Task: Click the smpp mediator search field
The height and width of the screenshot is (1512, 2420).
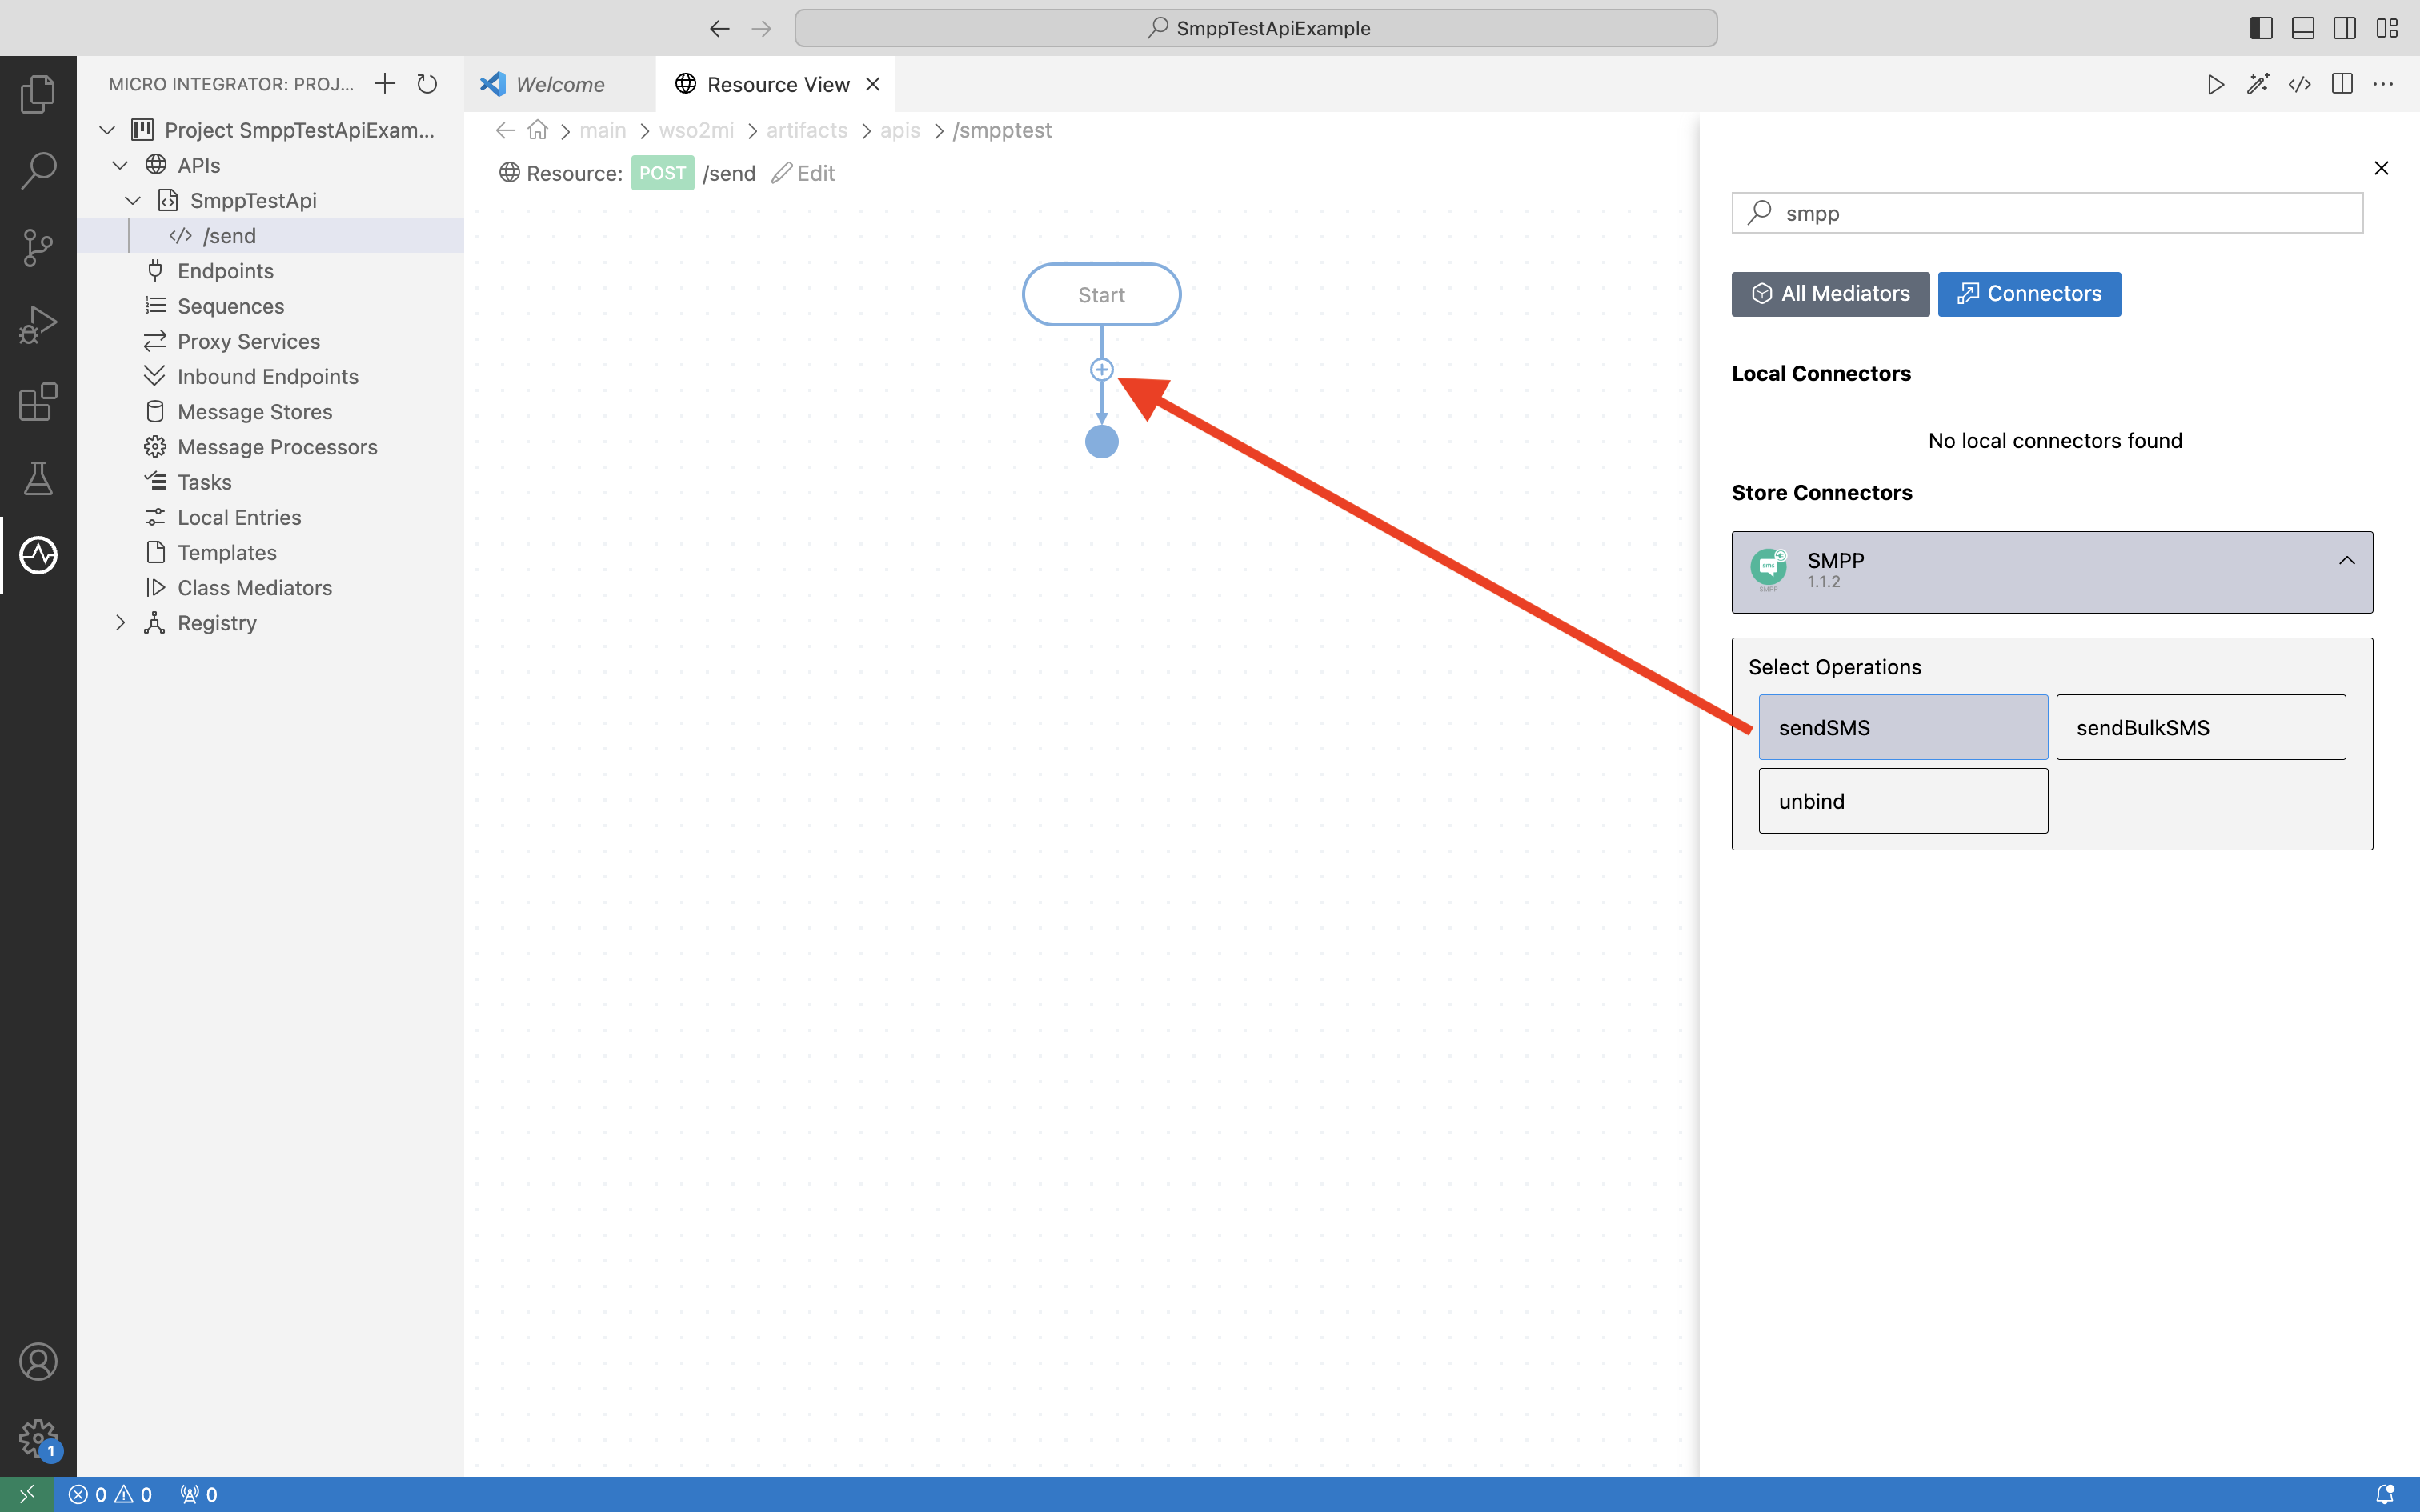Action: (2047, 213)
